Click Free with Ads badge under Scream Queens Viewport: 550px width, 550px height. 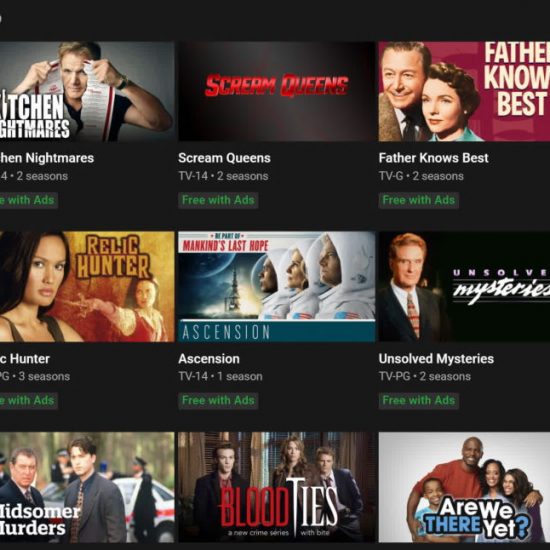click(x=218, y=200)
